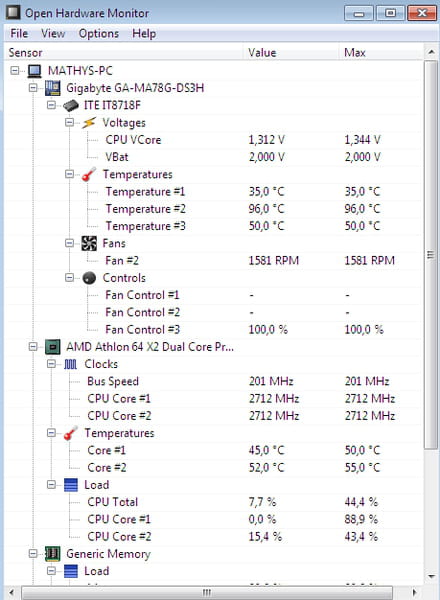
Task: Select the ITE IT8718F chip icon
Action: [71, 105]
